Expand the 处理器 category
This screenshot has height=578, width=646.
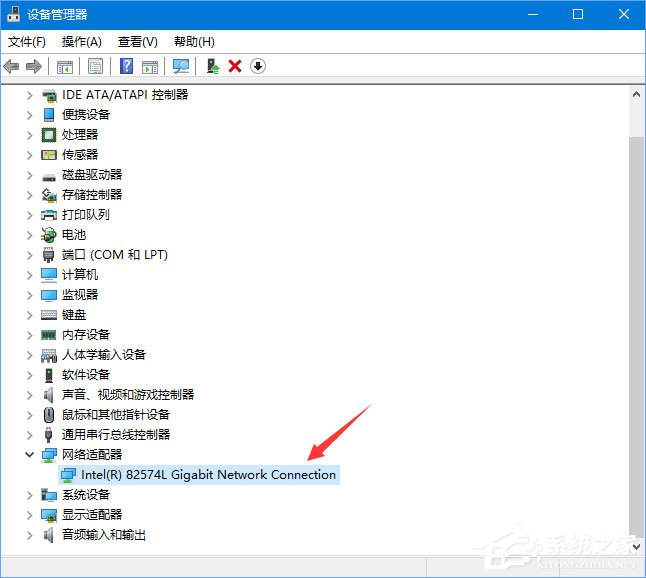point(30,135)
